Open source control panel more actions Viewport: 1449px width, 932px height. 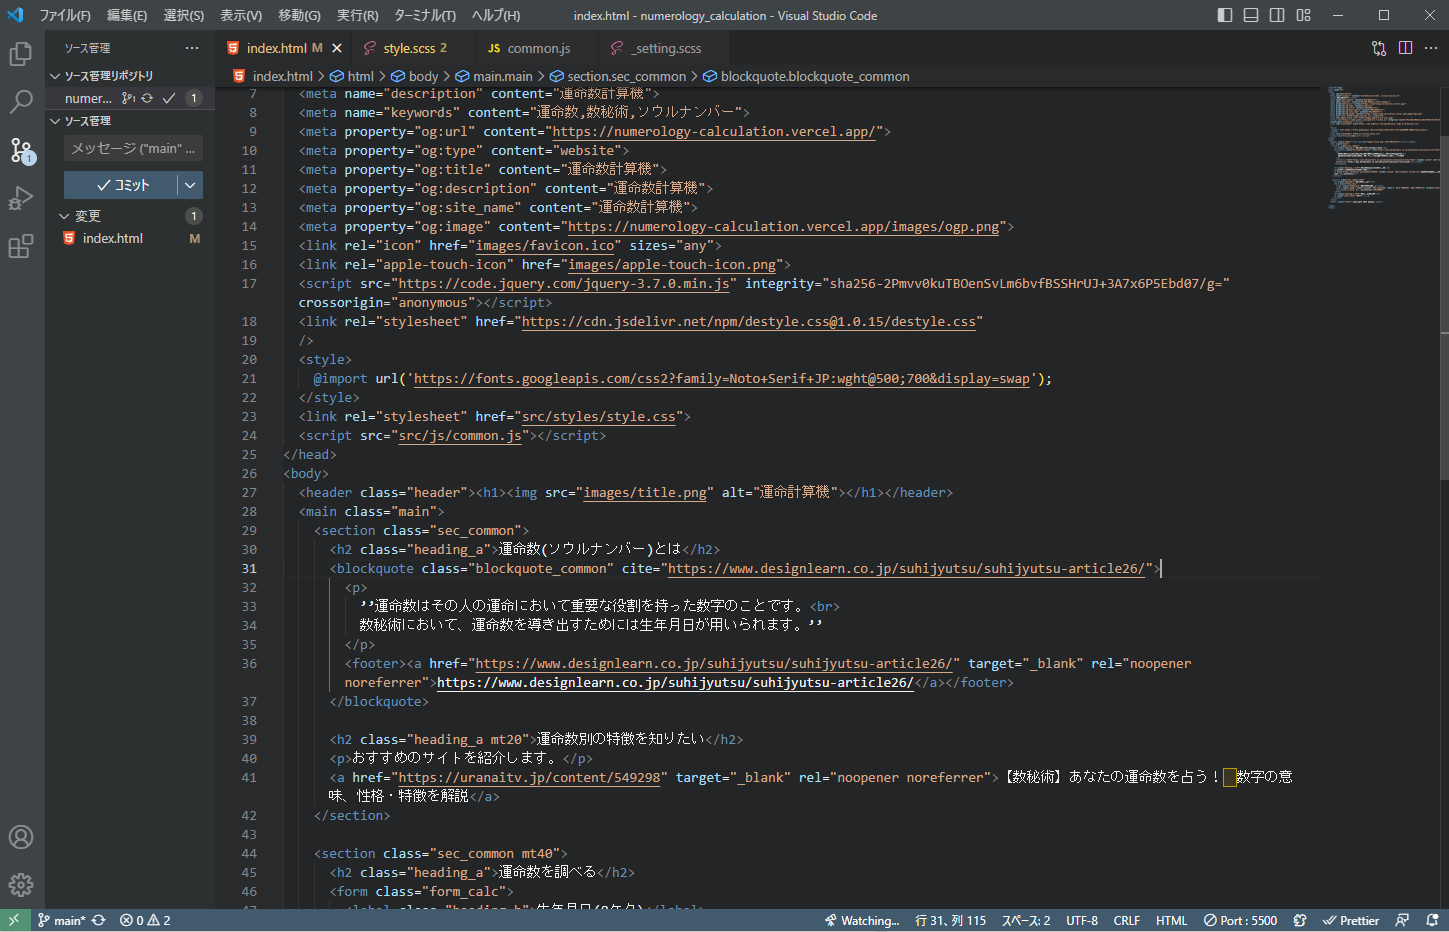(192, 48)
